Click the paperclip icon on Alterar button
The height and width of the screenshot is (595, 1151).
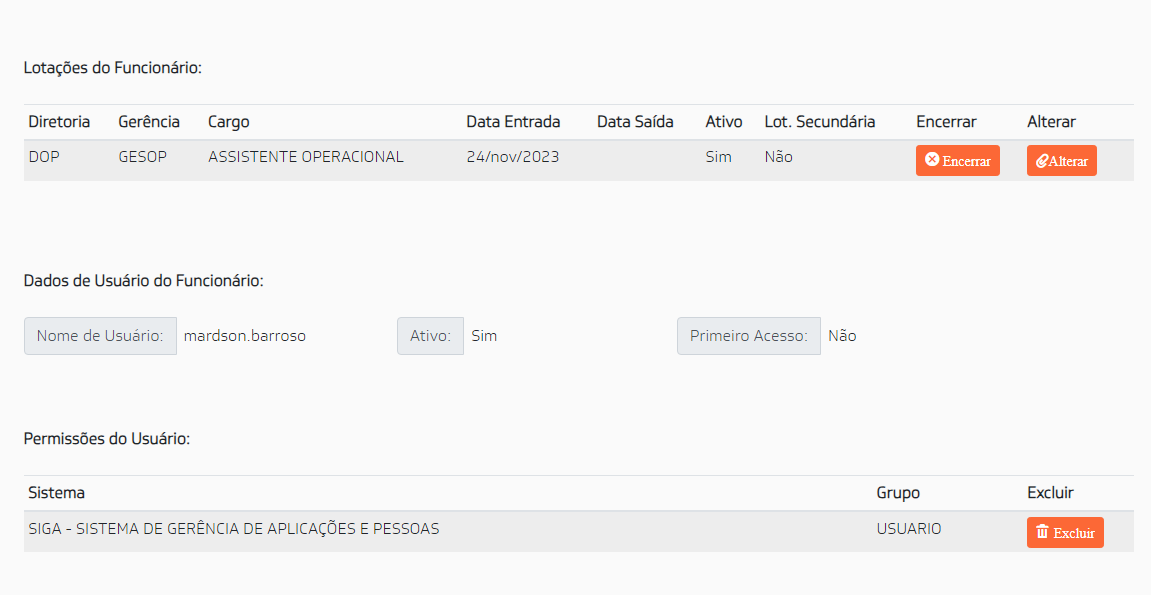[x=1042, y=161]
